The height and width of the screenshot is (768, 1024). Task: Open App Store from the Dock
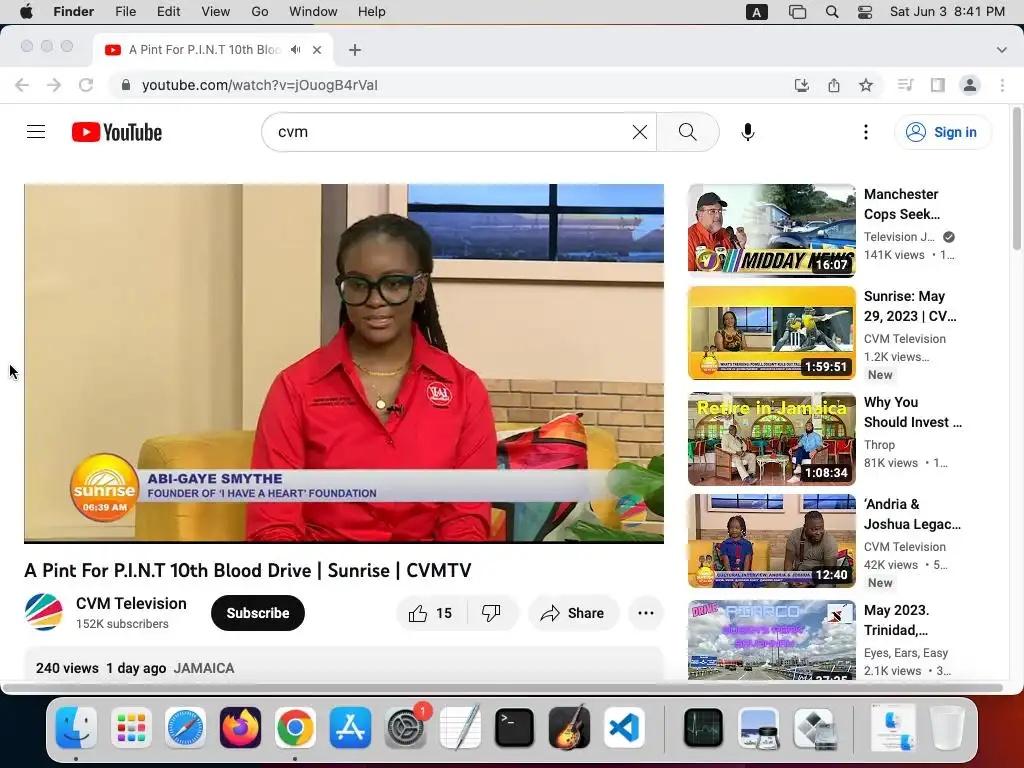tap(350, 728)
